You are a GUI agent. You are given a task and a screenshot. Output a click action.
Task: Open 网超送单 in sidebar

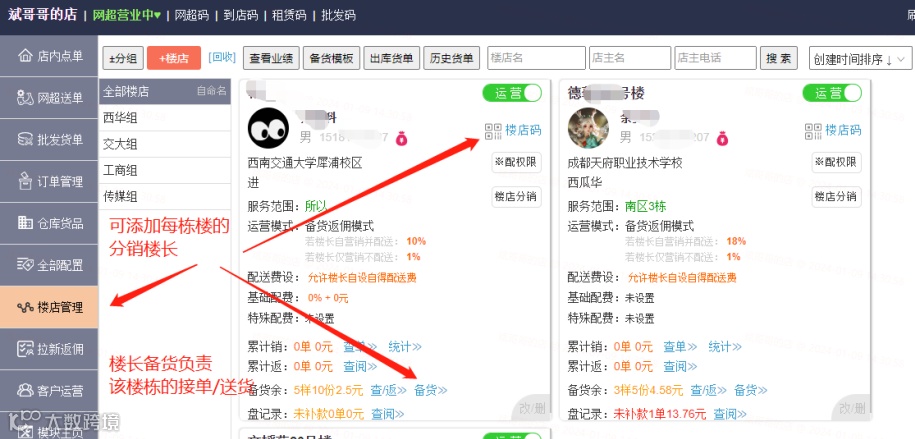pyautogui.click(x=49, y=98)
